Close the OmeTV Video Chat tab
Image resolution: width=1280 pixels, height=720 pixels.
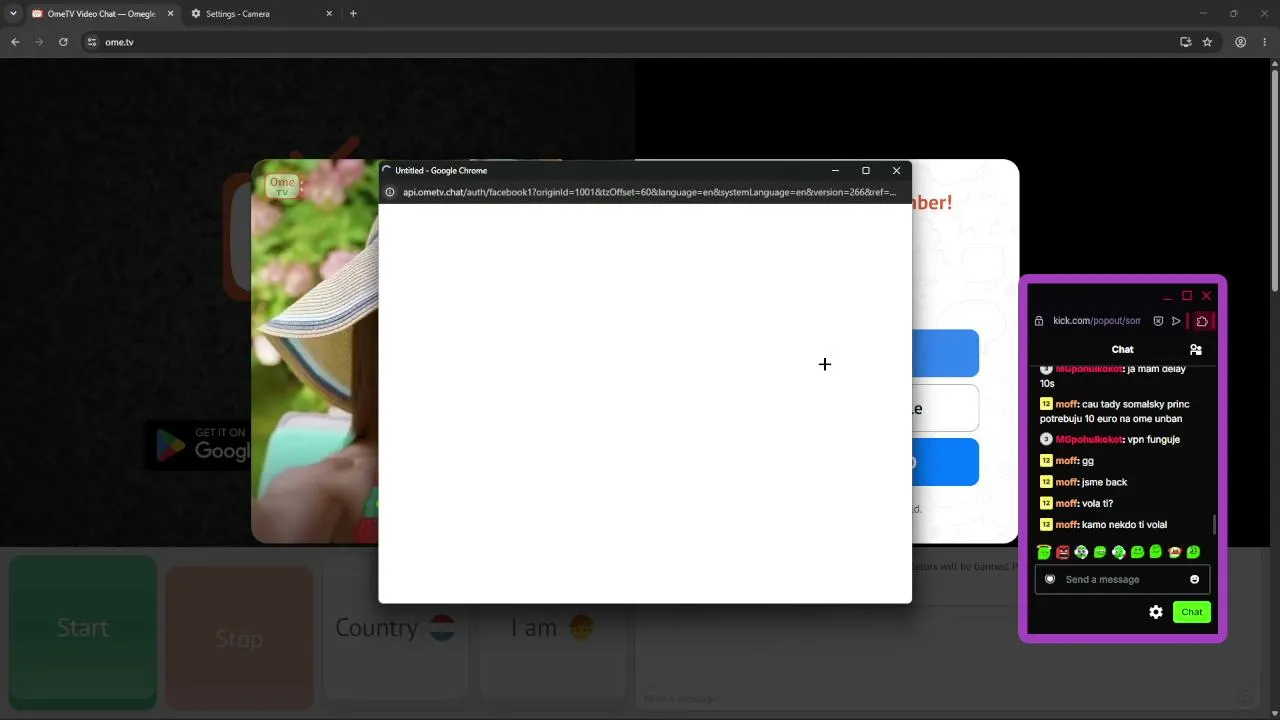(x=169, y=14)
